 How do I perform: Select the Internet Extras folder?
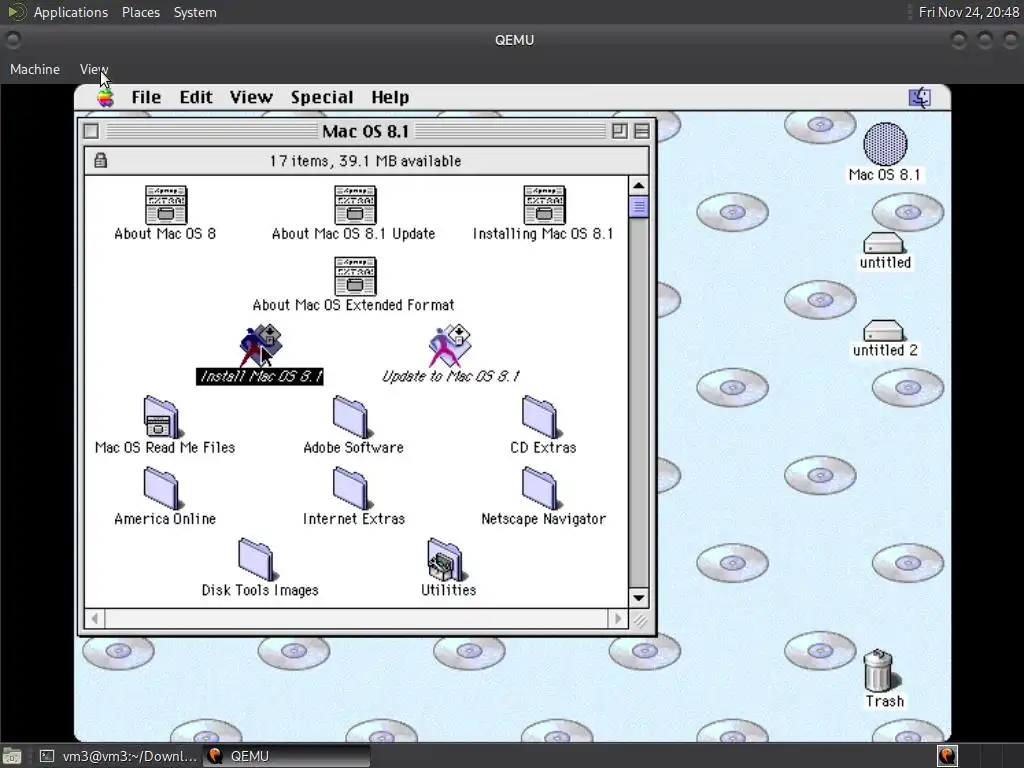351,488
